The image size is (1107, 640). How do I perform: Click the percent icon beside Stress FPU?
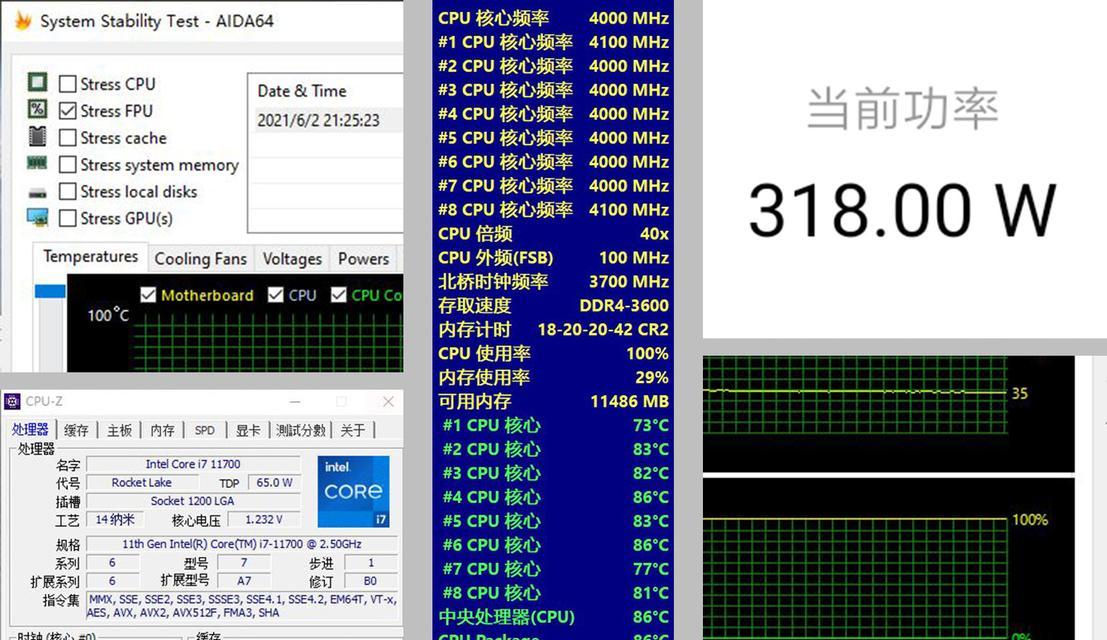pyautogui.click(x=37, y=109)
